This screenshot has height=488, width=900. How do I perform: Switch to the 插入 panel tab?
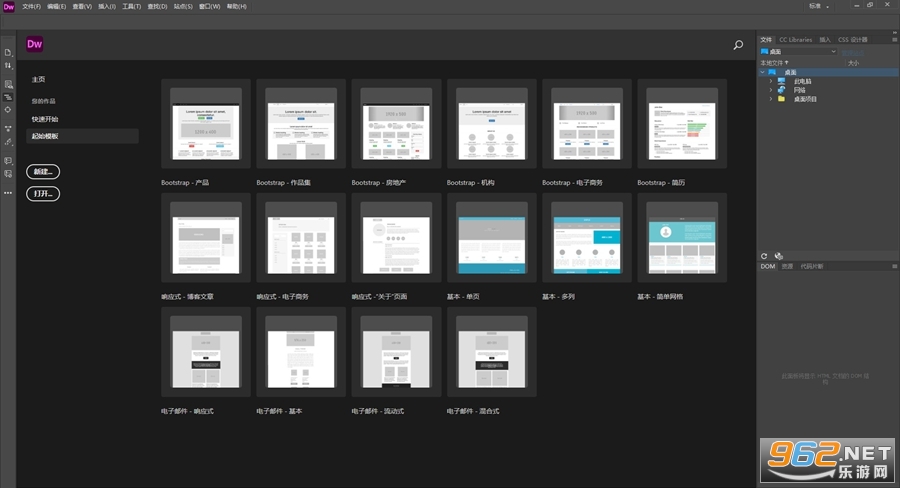coord(825,40)
